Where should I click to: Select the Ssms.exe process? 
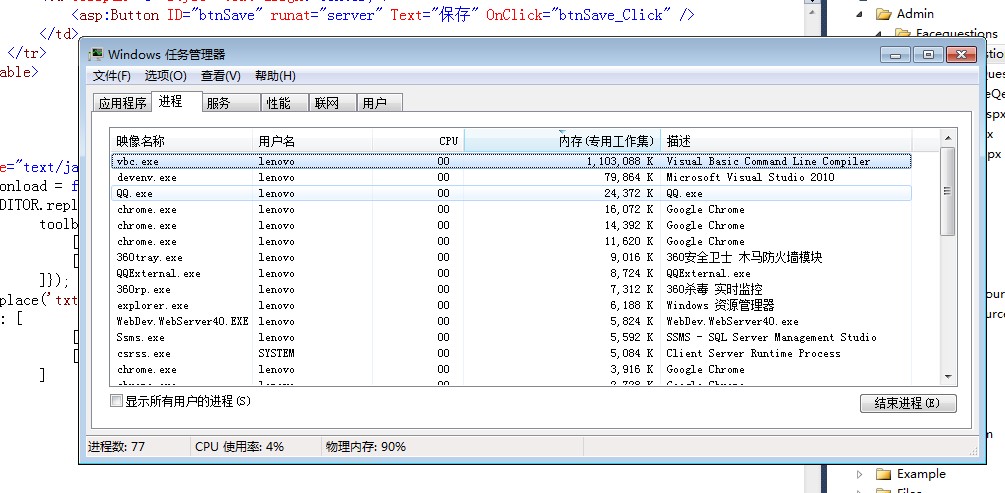click(x=511, y=338)
